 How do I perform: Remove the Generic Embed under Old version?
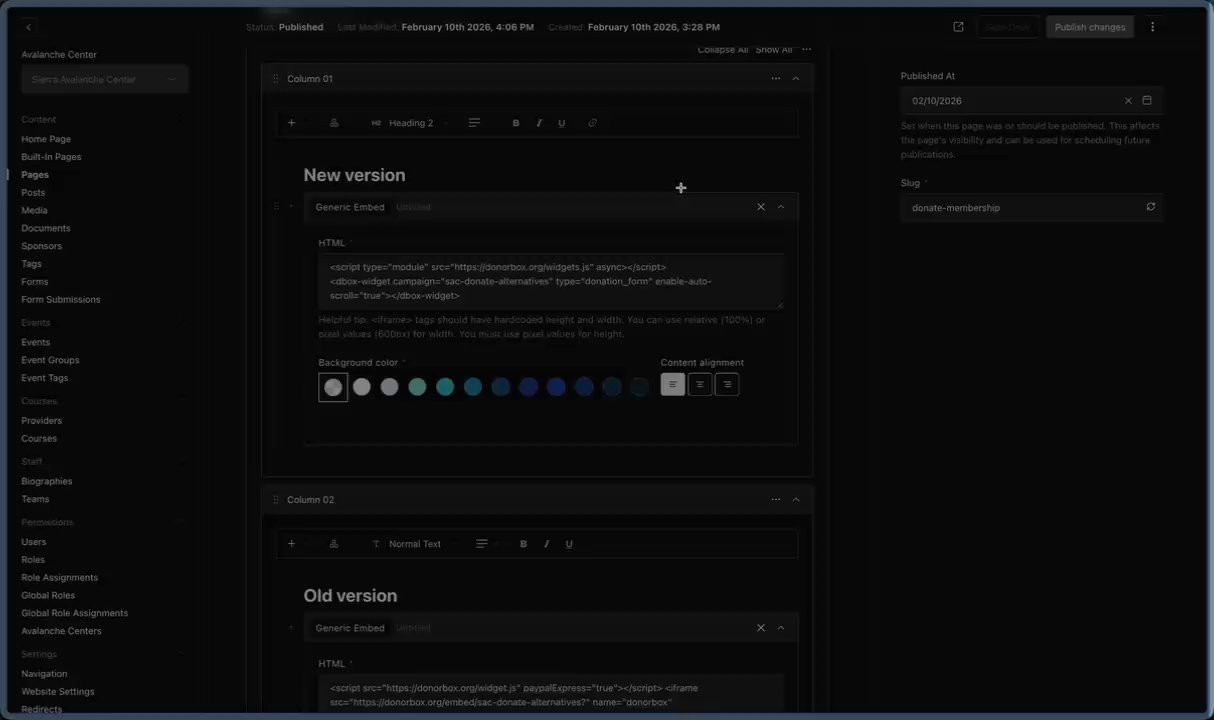point(761,628)
